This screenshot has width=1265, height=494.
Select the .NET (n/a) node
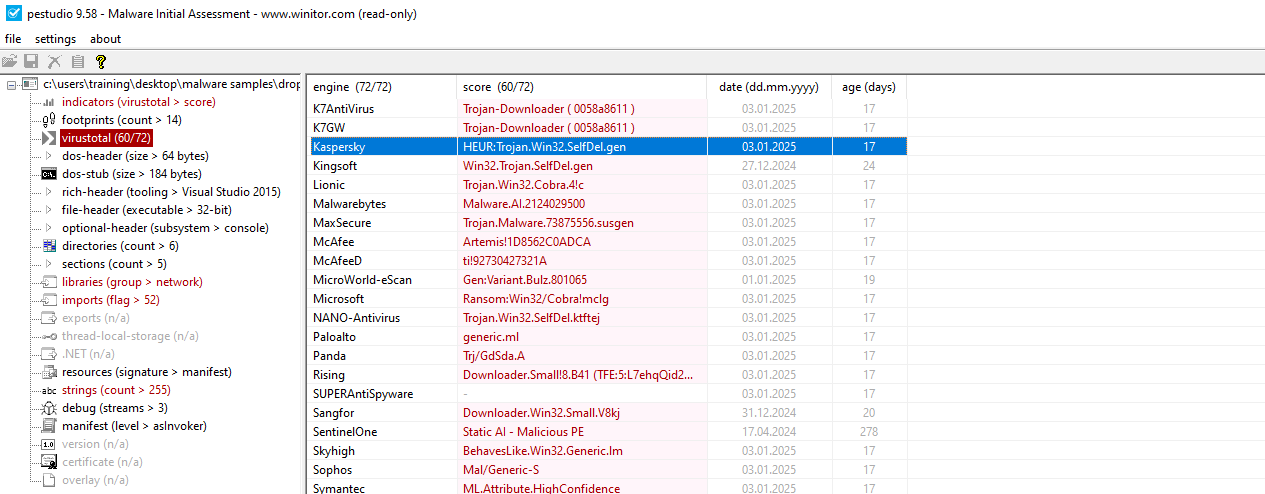pos(88,354)
